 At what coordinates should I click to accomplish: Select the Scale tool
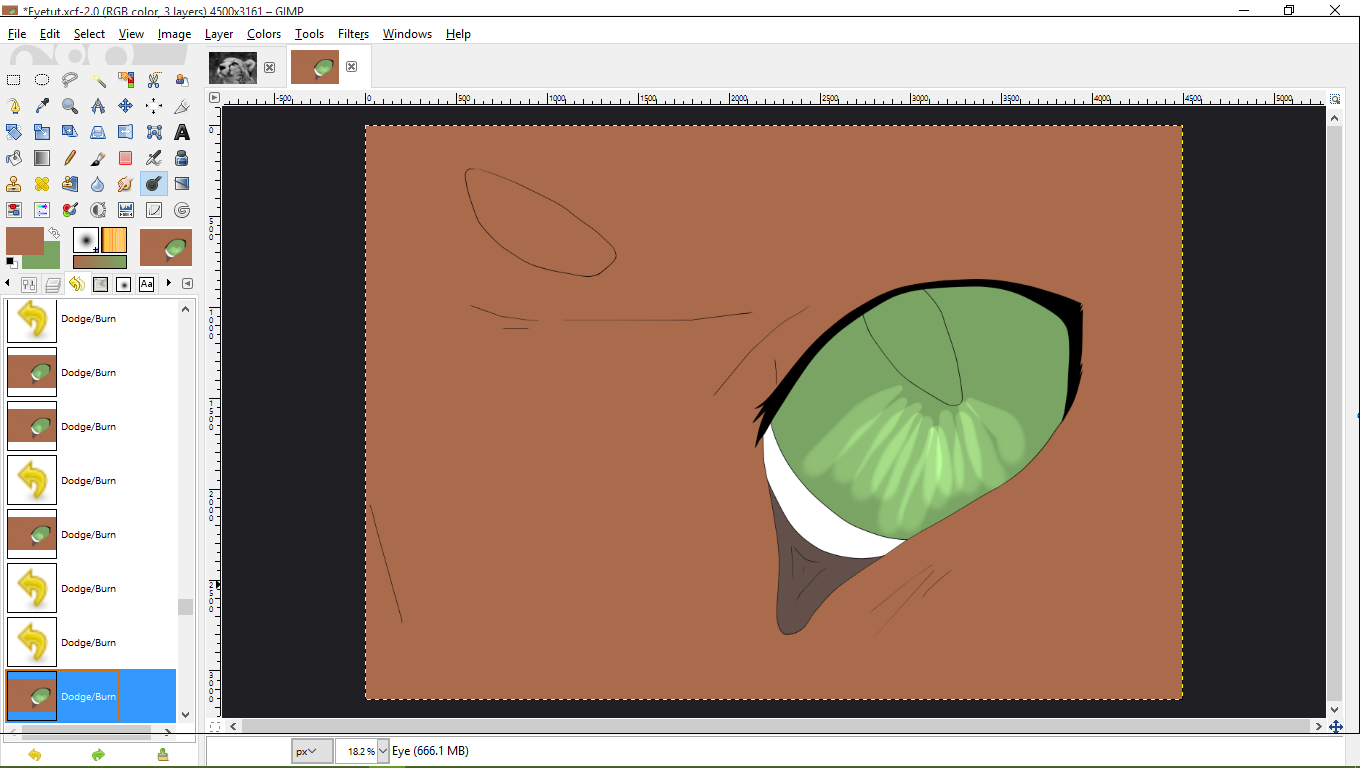(42, 132)
